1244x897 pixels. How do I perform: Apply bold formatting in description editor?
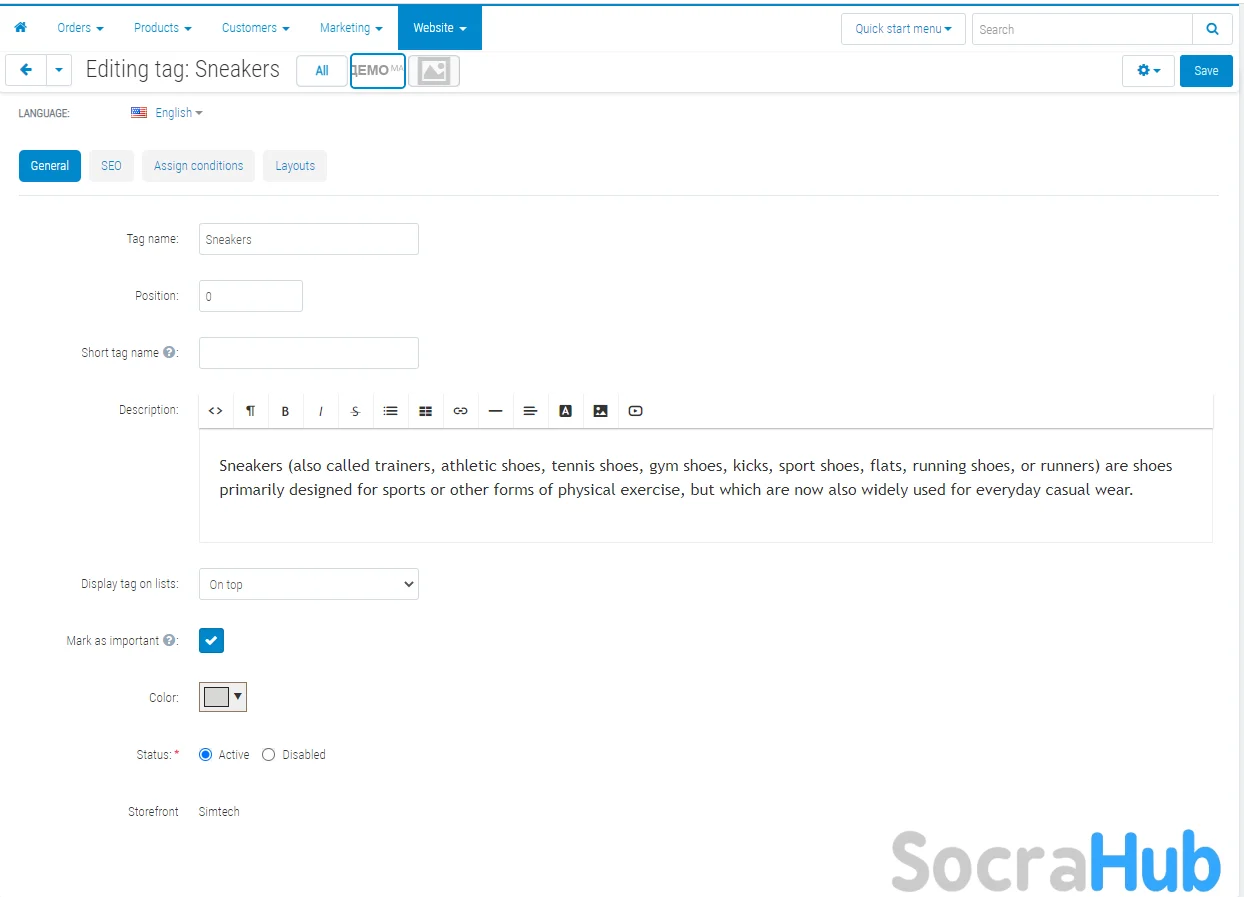[285, 411]
